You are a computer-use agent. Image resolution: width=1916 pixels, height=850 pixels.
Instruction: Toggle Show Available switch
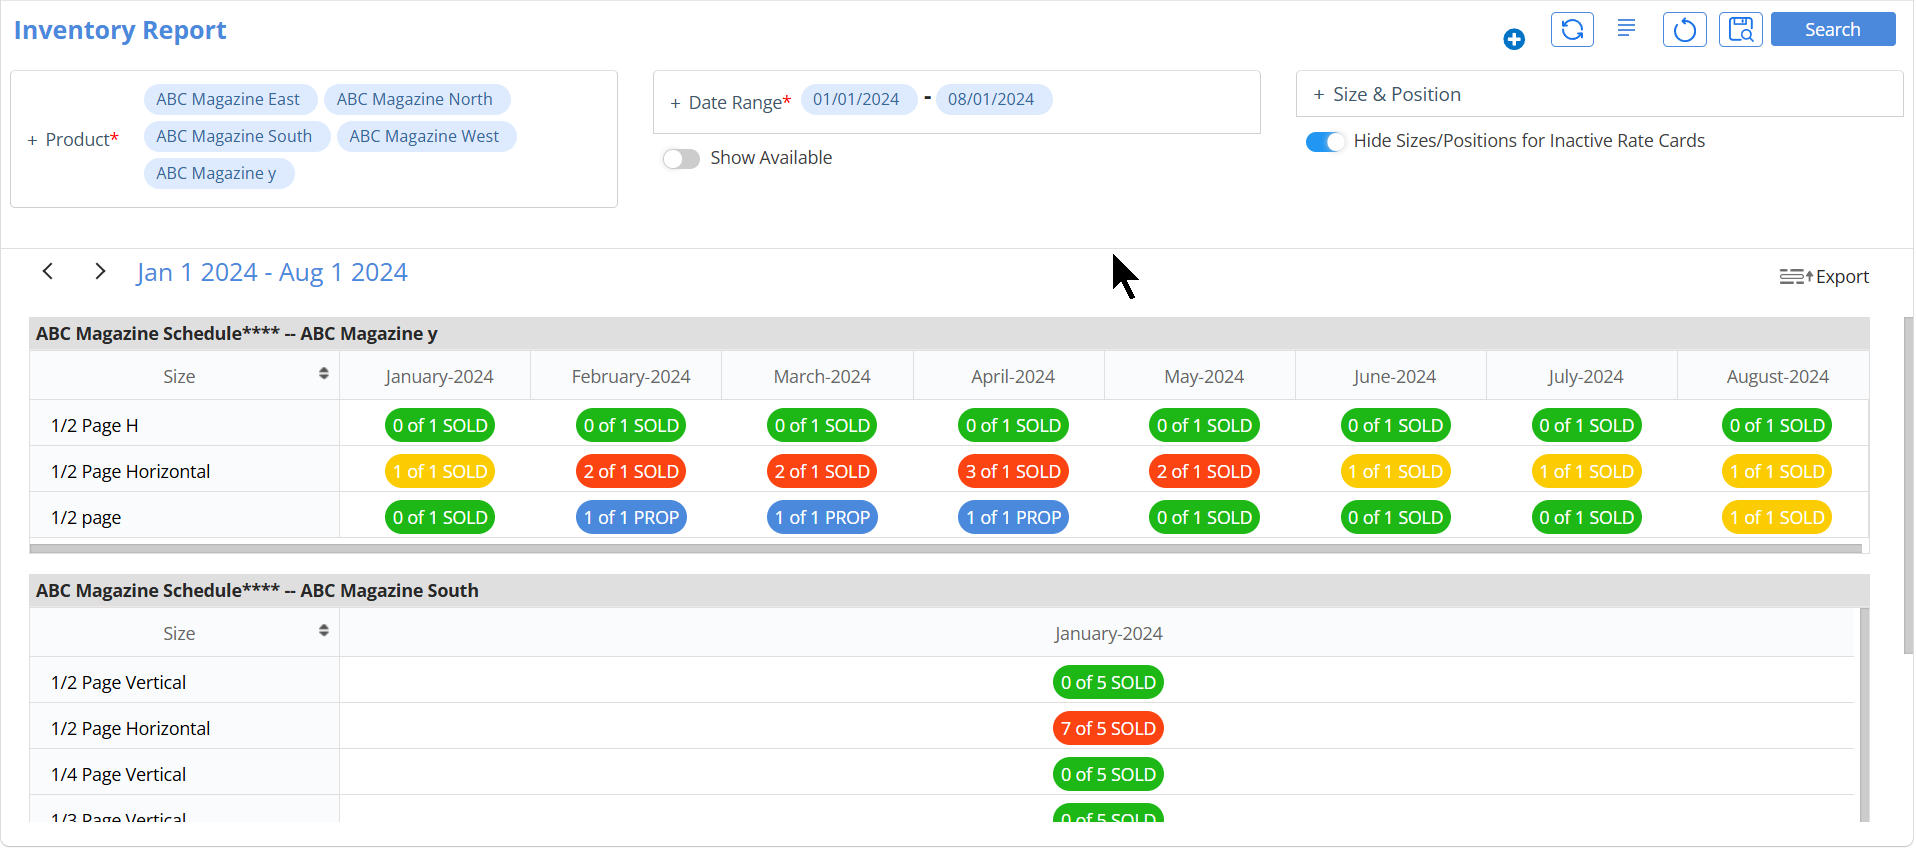coord(681,159)
